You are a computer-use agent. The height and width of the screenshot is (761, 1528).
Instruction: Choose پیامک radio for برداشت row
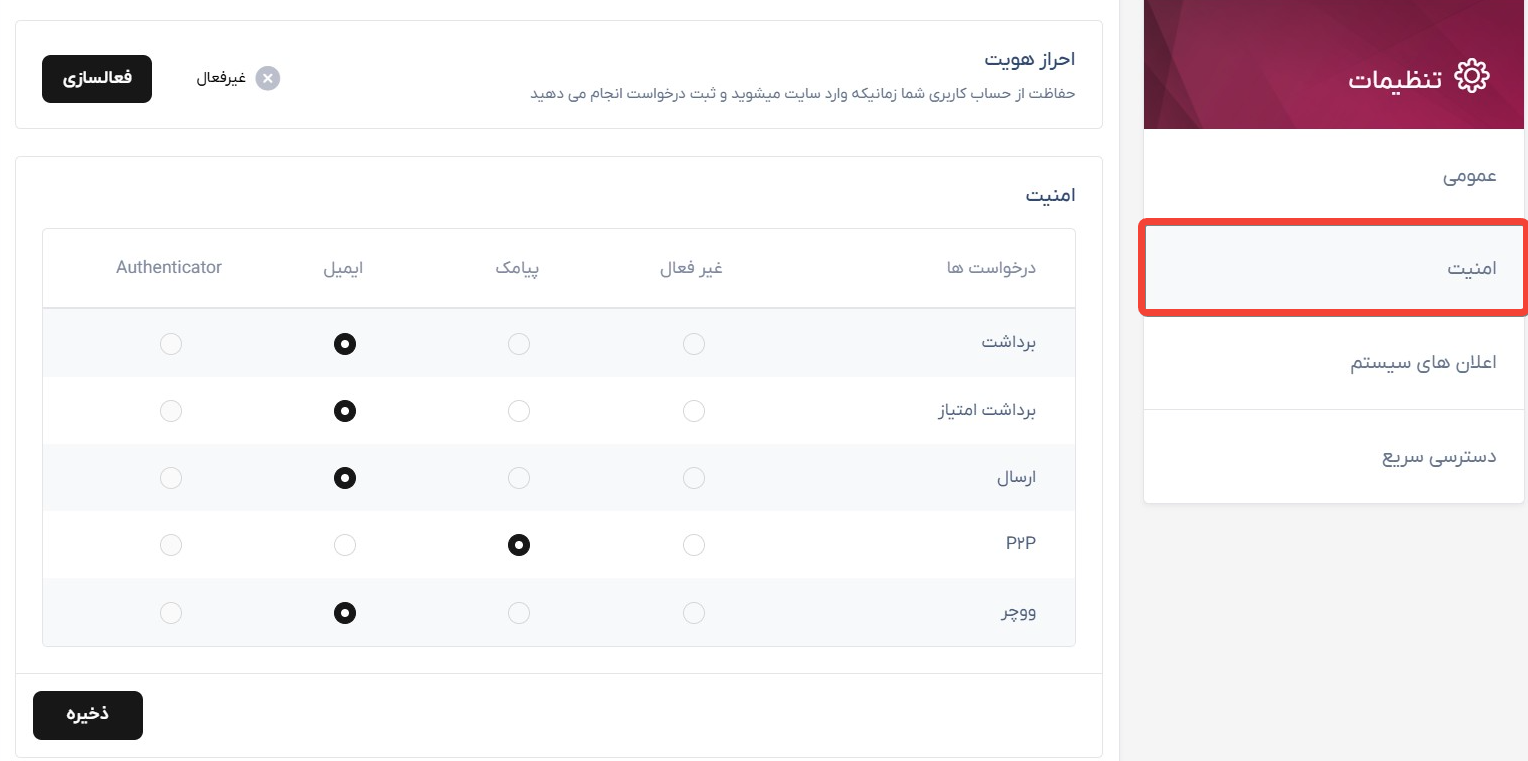click(519, 344)
